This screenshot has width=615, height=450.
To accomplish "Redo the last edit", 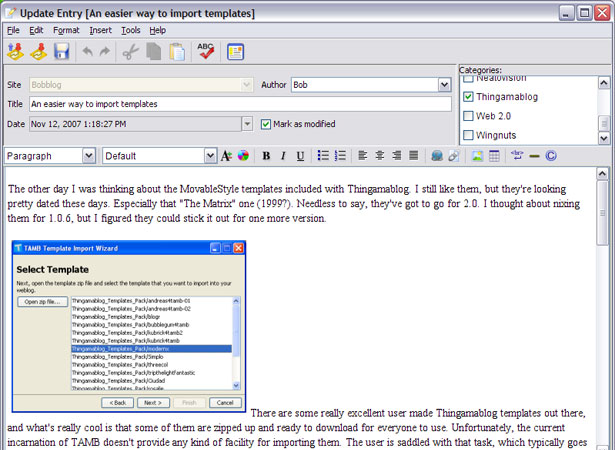I will 105,51.
